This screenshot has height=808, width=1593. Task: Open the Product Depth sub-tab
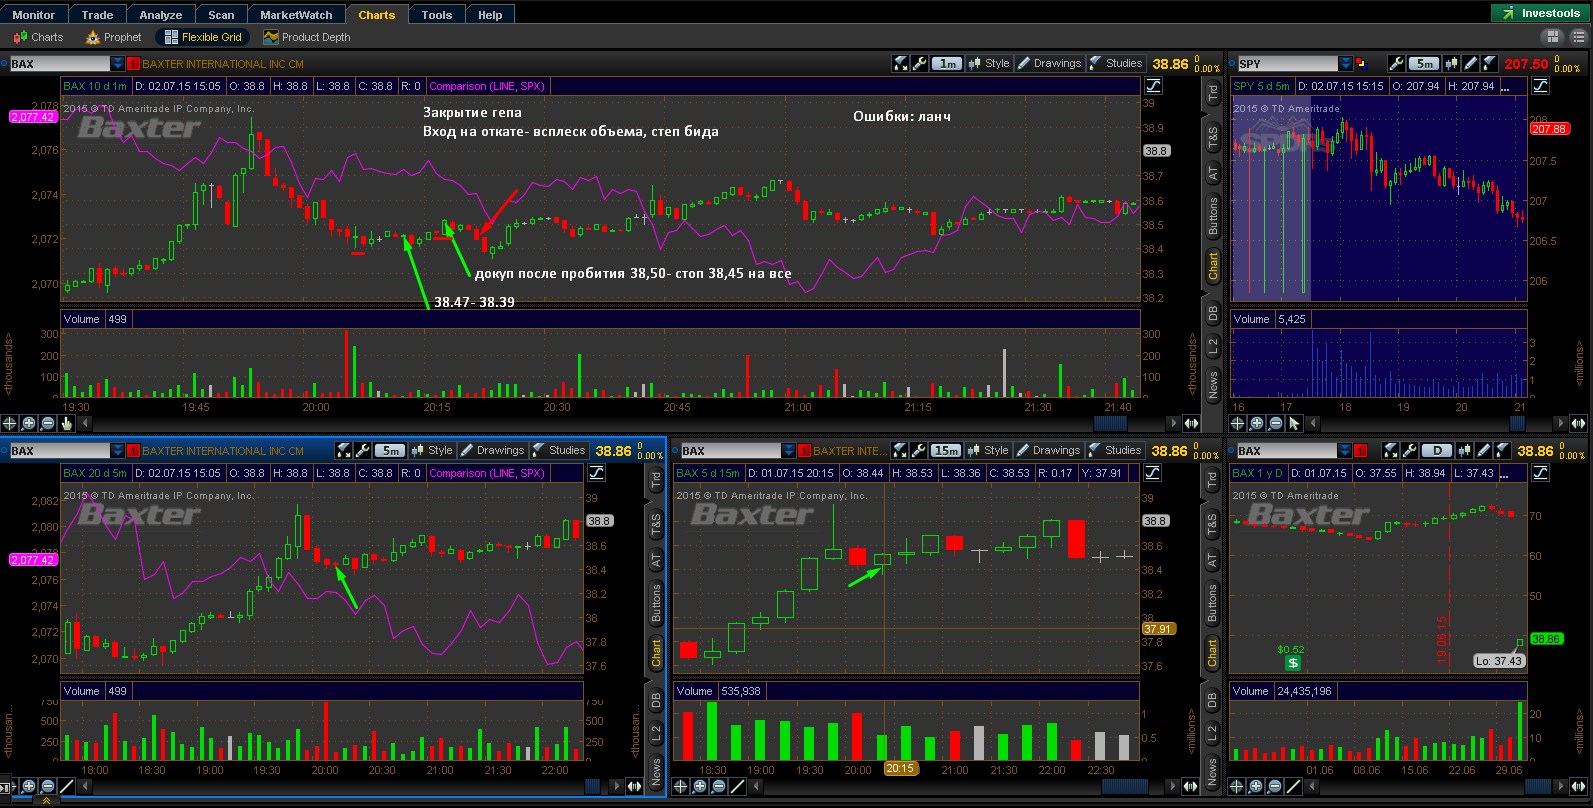pos(307,37)
